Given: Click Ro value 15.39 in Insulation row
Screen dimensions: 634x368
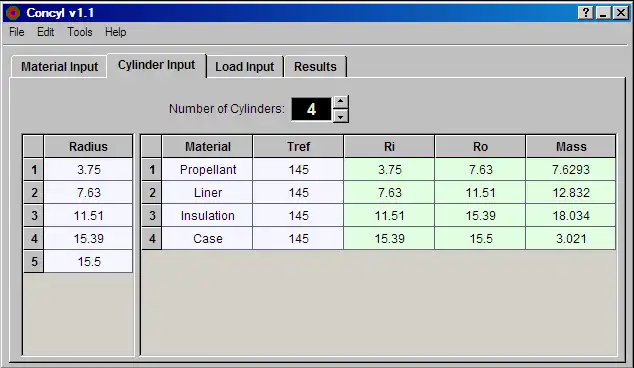Looking at the screenshot, I should (480, 216).
